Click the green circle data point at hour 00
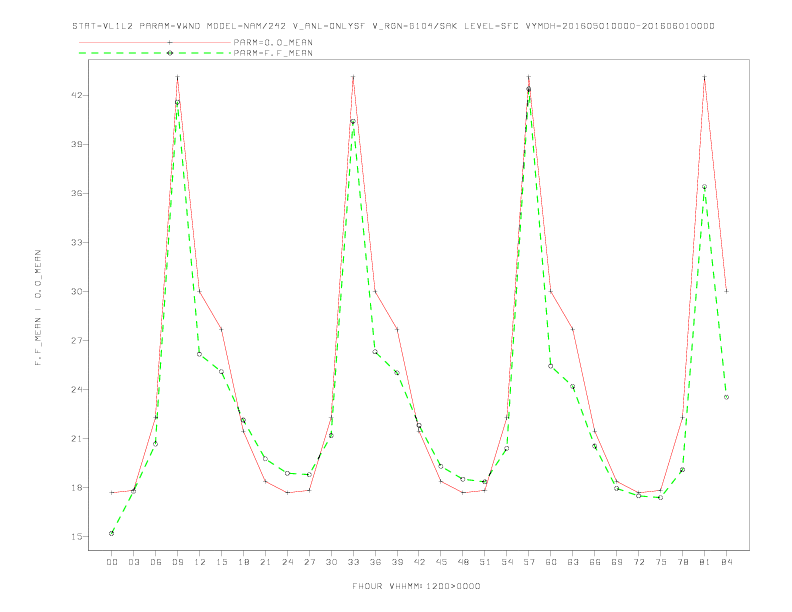The height and width of the screenshot is (612, 792). pyautogui.click(x=112, y=533)
